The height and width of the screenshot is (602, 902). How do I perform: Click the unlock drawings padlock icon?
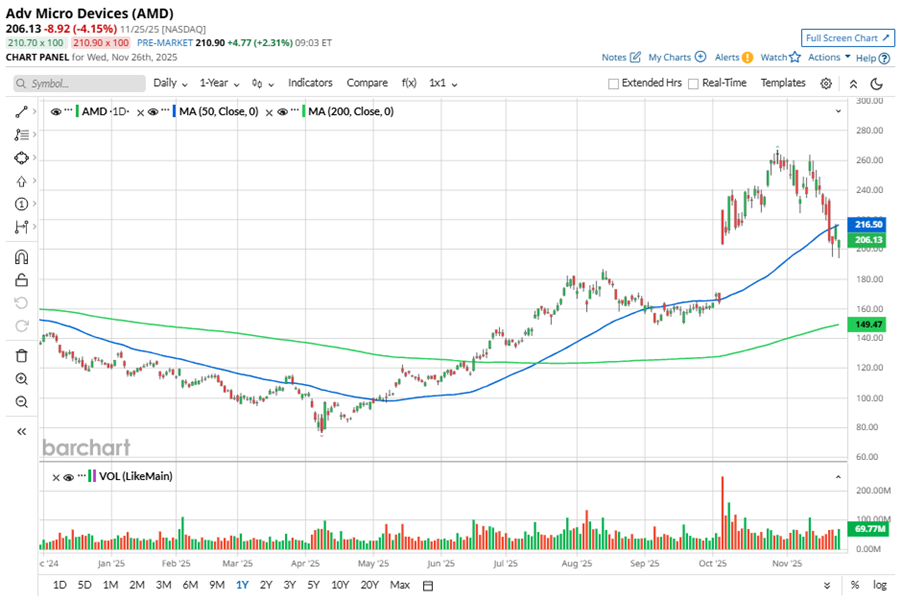(21, 280)
